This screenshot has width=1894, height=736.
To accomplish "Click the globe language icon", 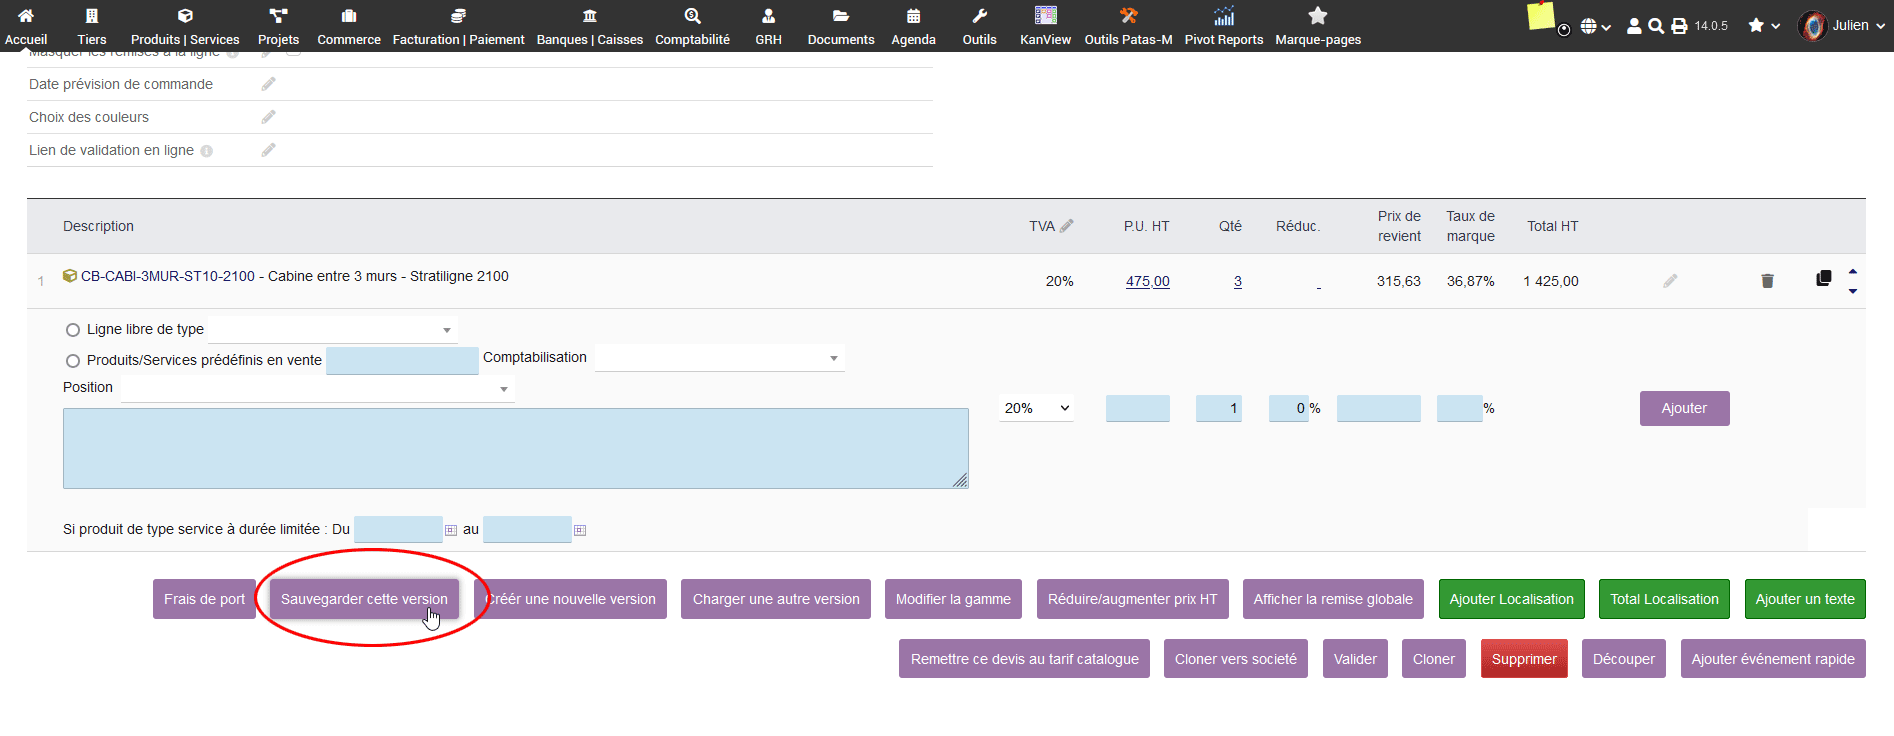I will pos(1588,26).
